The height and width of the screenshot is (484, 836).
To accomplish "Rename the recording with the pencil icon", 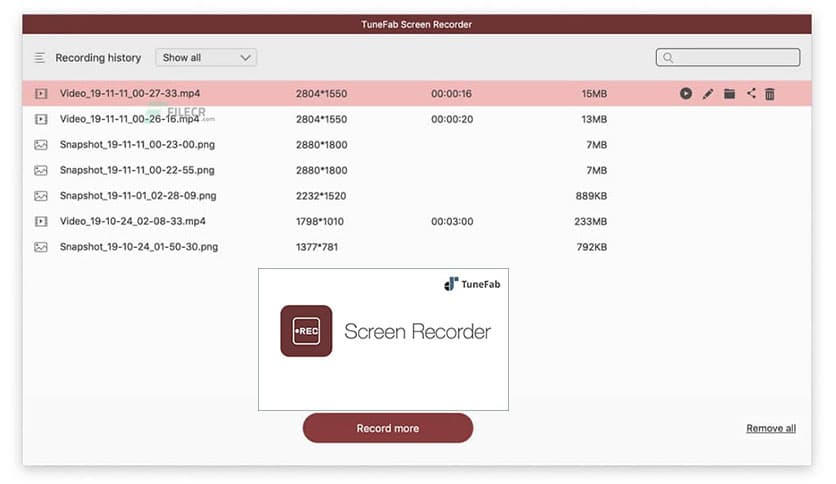I will (x=708, y=94).
